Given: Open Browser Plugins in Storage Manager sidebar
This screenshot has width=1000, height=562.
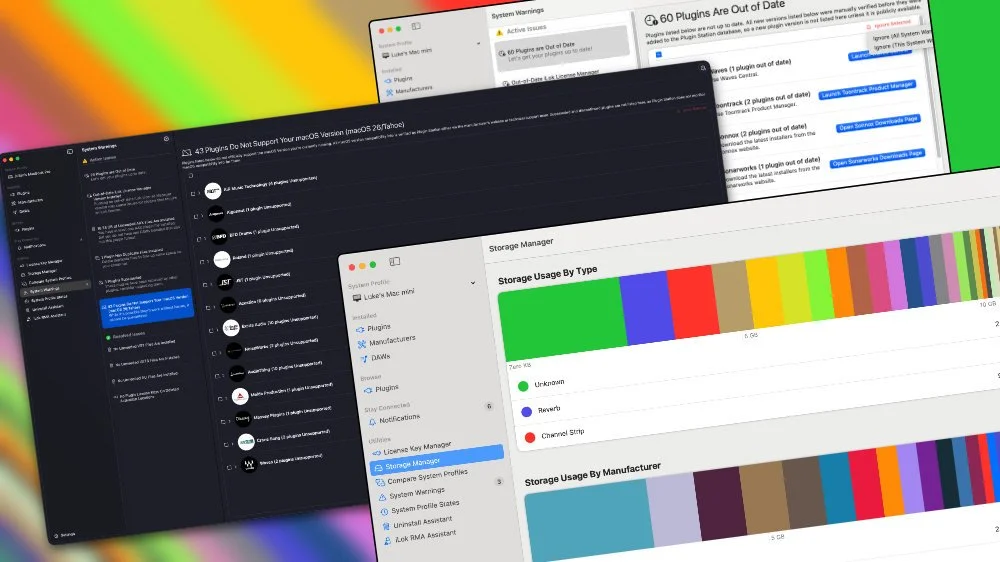Looking at the screenshot, I should (381, 388).
